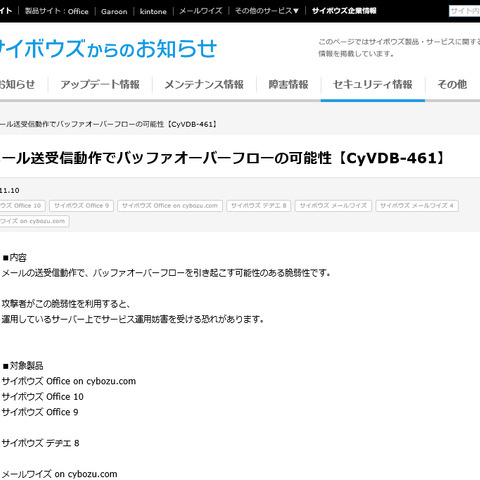Open サイボウズ企業情報 link

tap(344, 11)
